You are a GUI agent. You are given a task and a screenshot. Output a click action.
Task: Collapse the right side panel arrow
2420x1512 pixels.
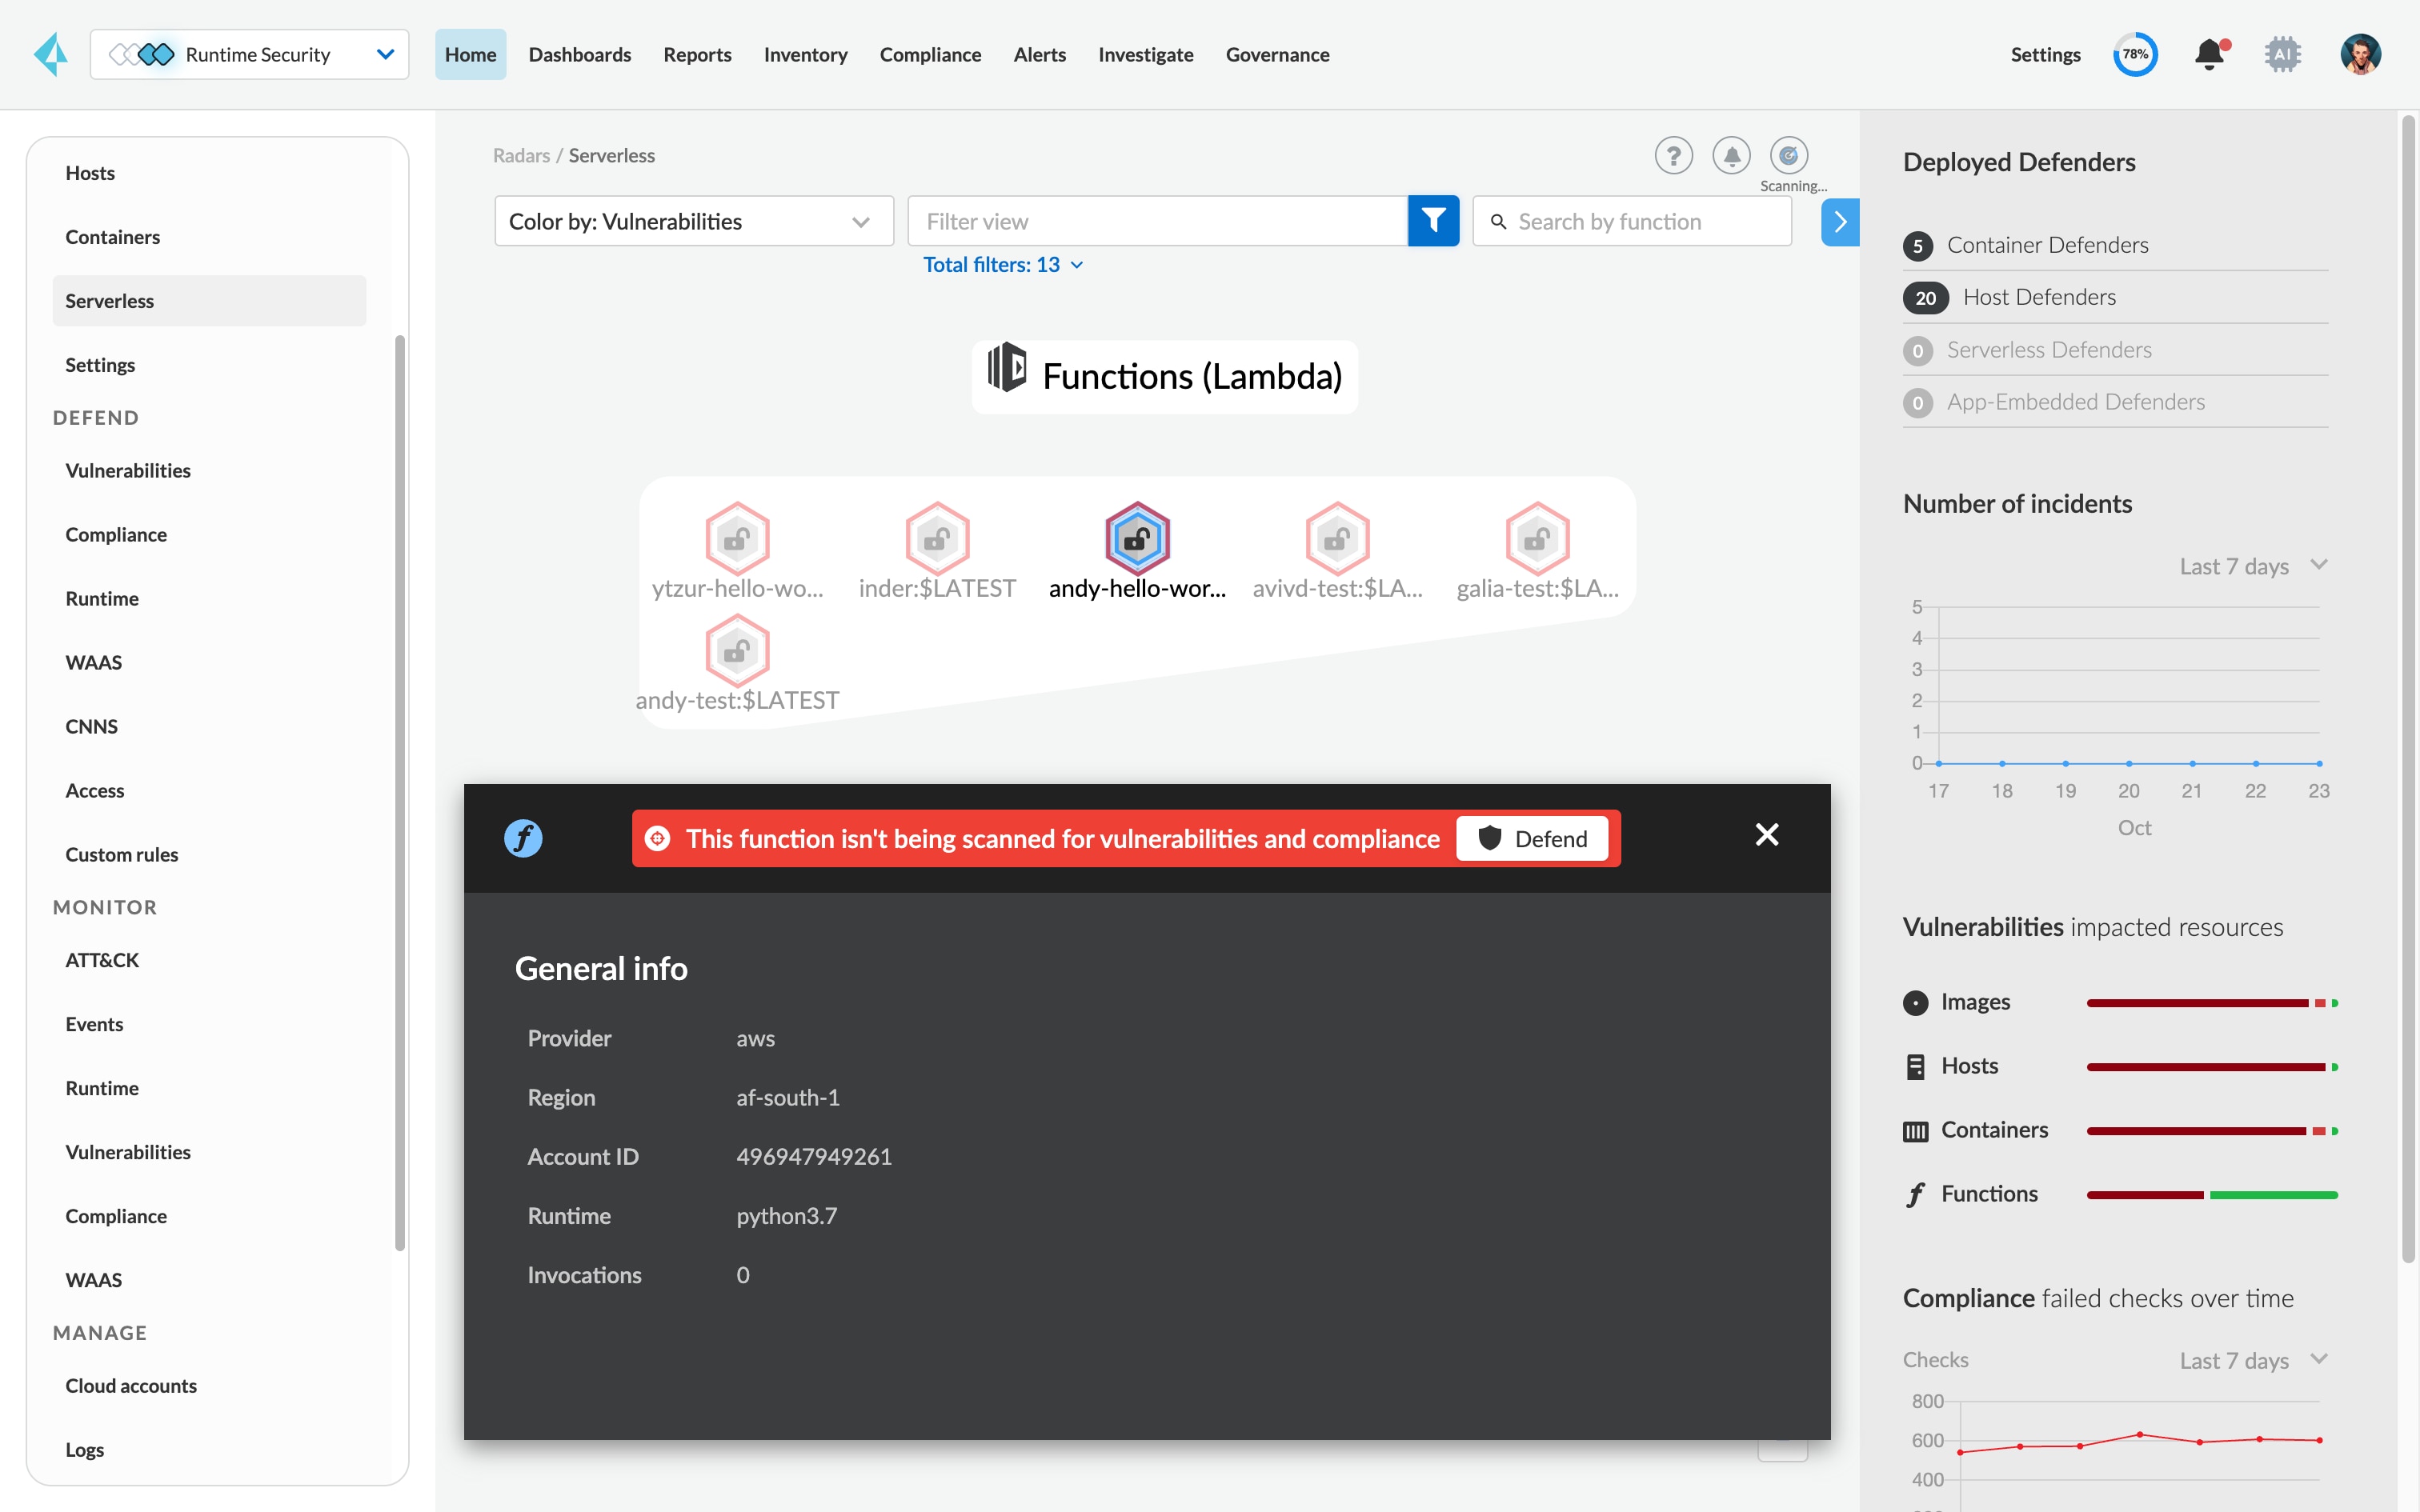pos(1840,221)
